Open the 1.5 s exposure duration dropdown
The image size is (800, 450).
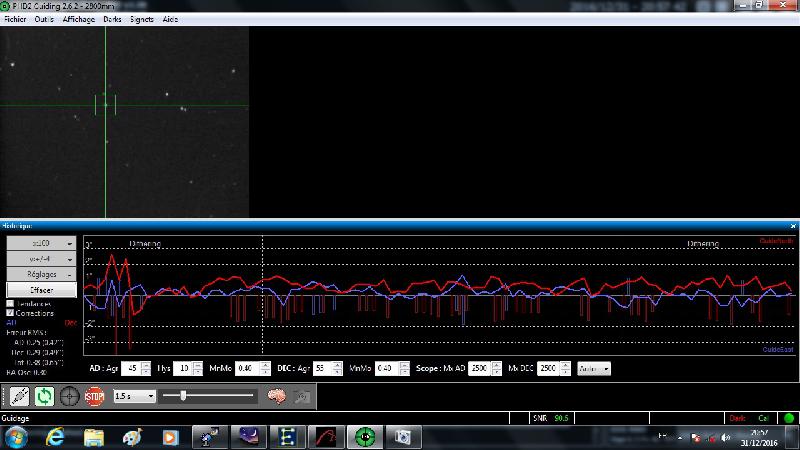pyautogui.click(x=134, y=396)
